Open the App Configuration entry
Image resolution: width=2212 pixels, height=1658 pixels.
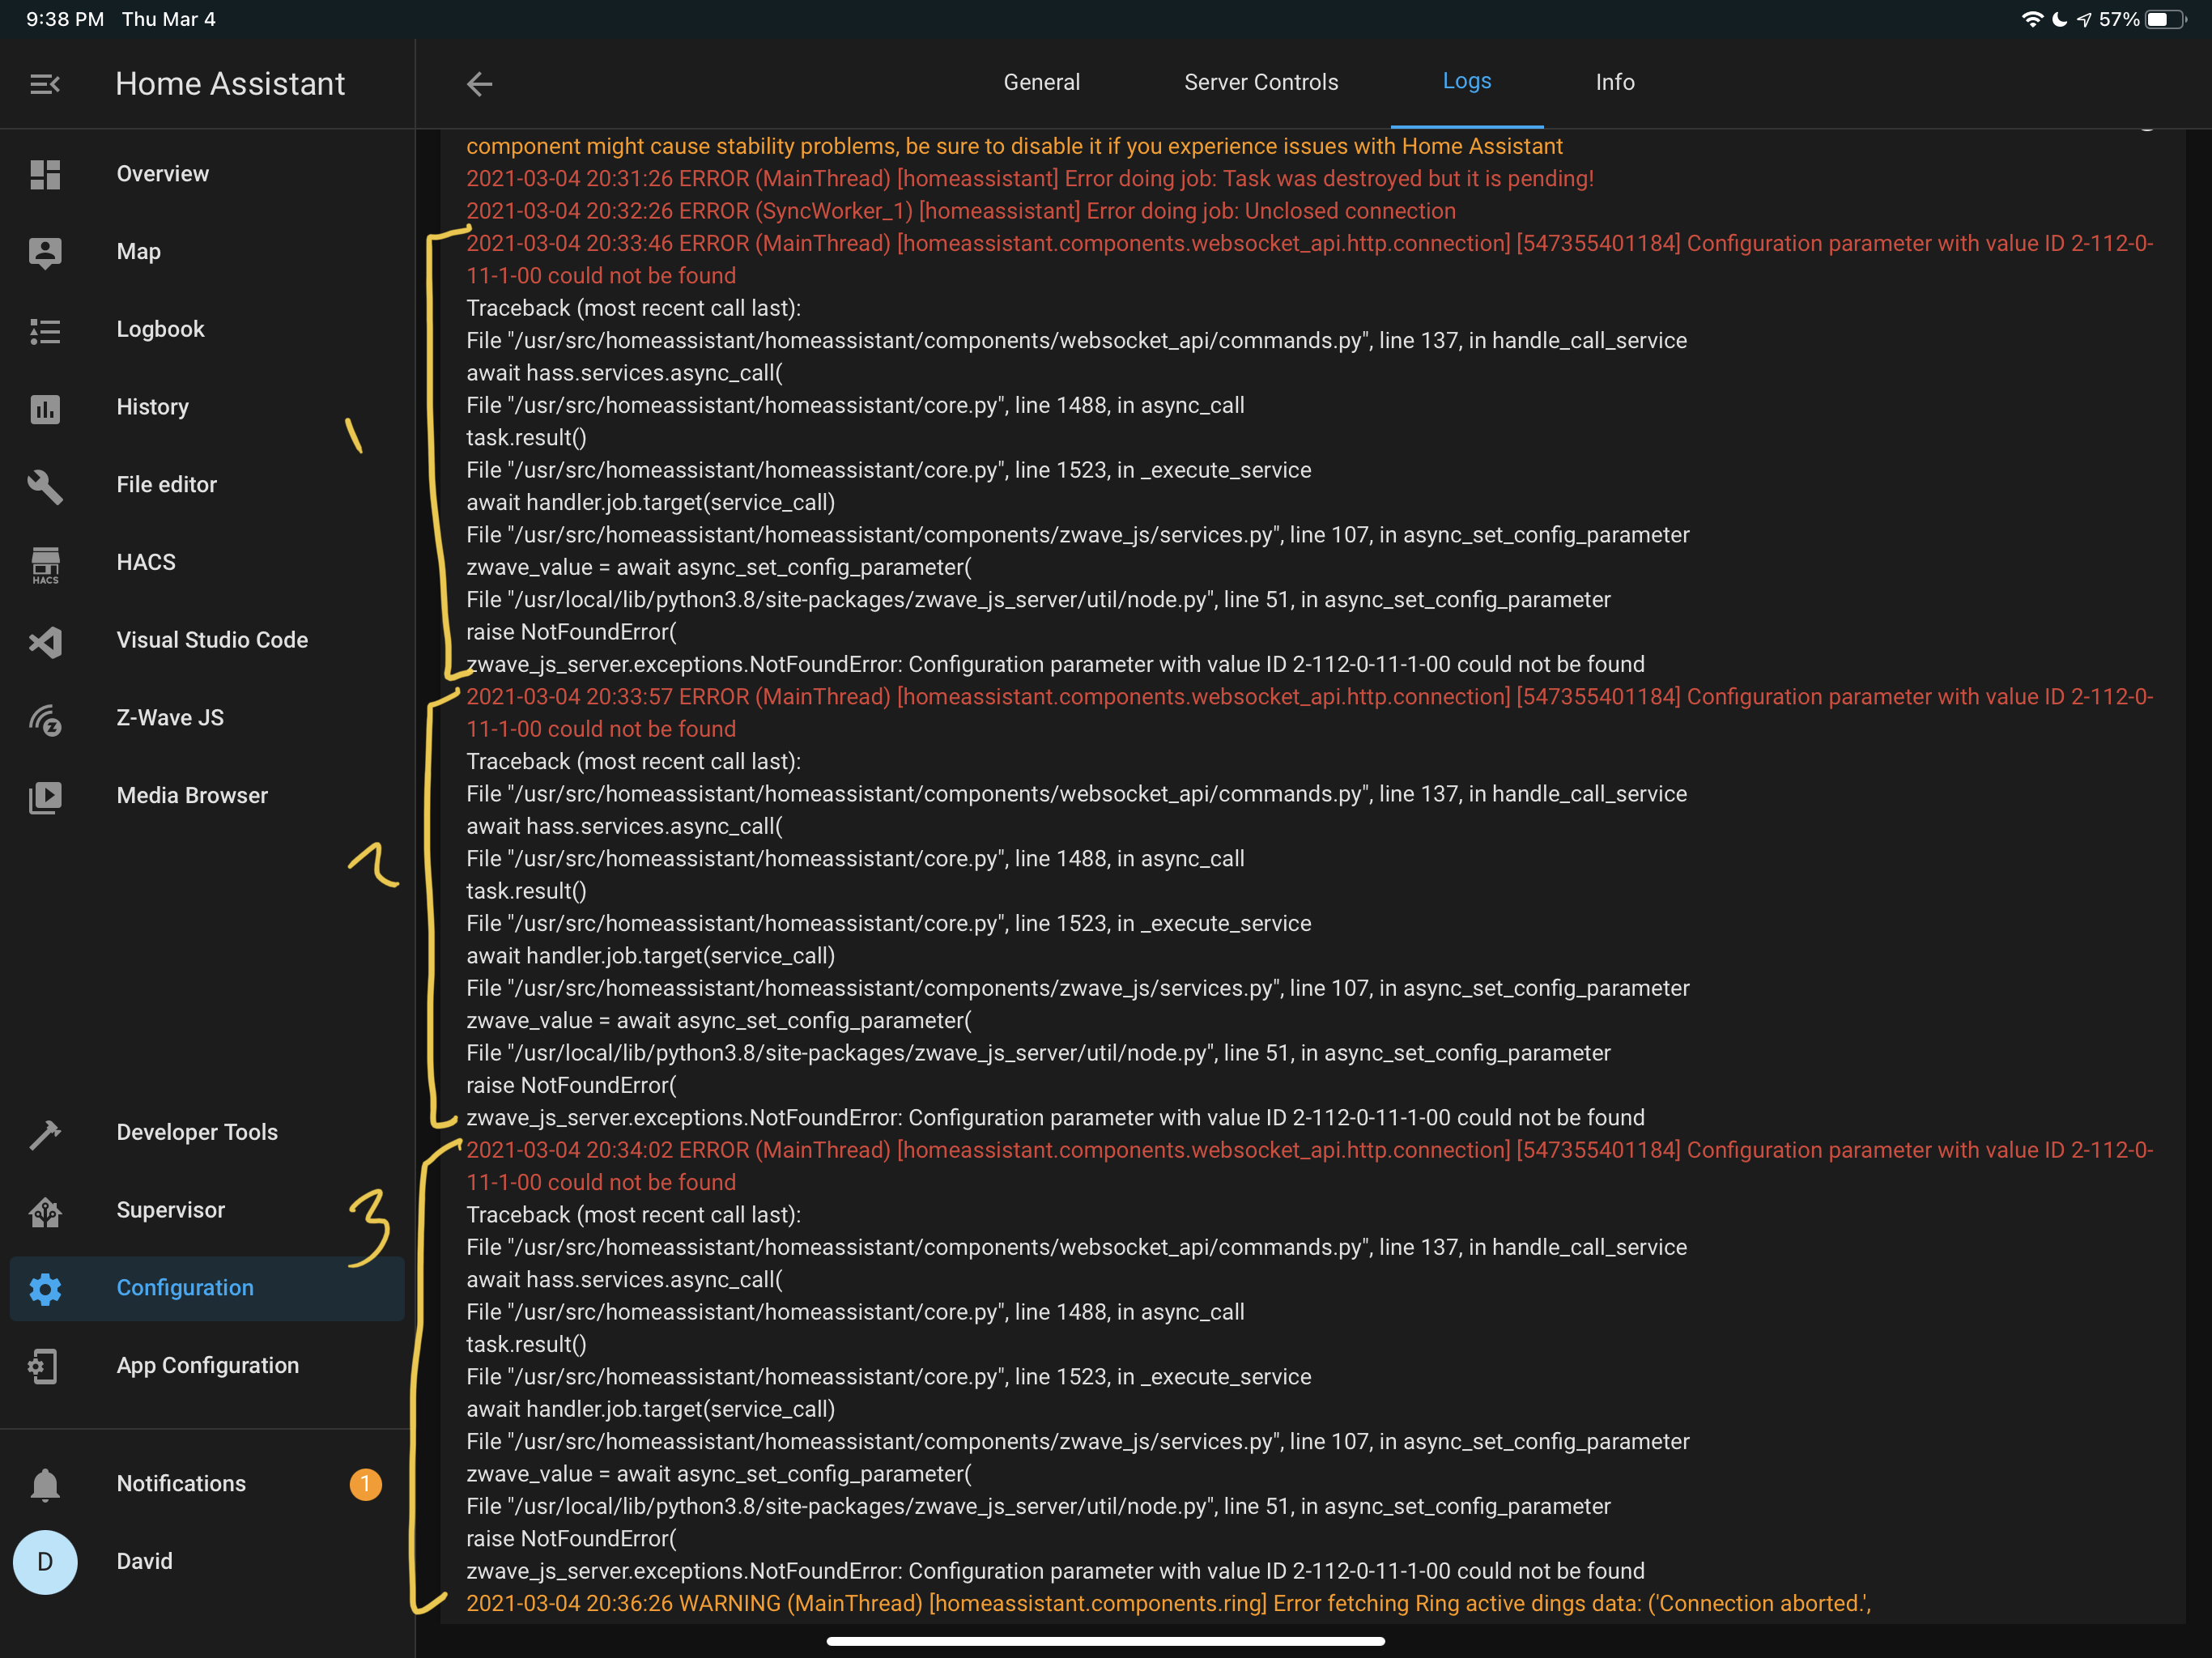pos(207,1366)
